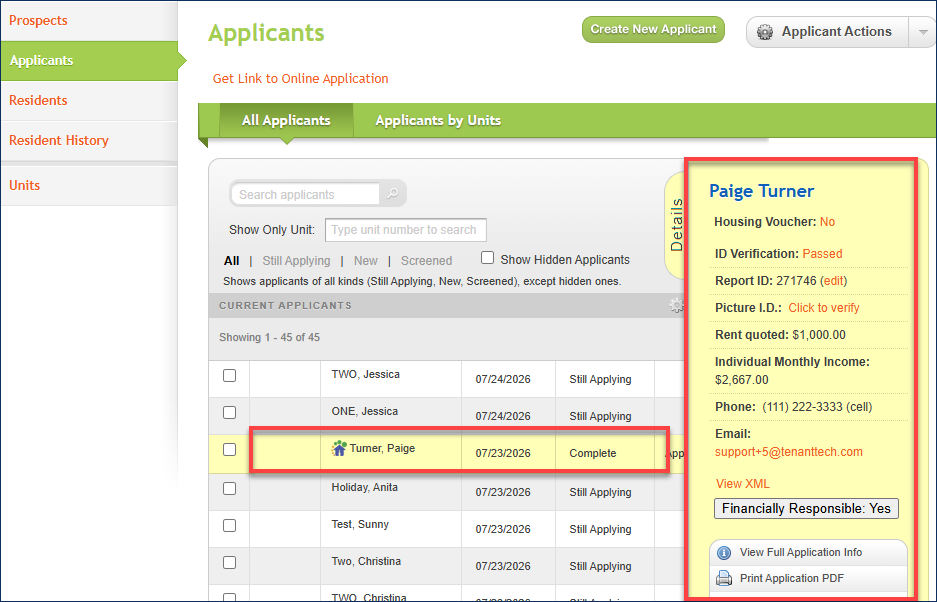
Task: Click the support+5@tenanttech.com email link
Action: point(789,452)
